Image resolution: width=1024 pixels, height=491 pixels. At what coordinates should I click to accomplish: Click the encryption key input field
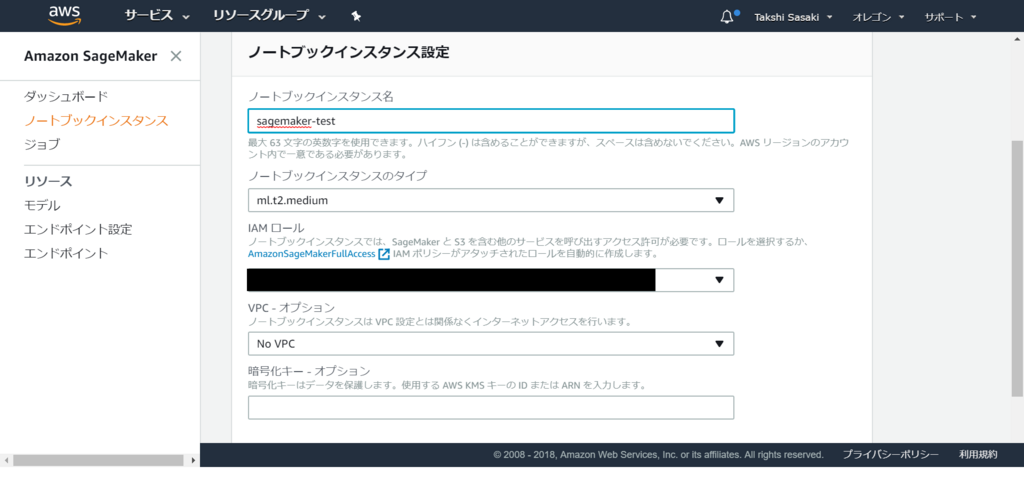point(491,407)
